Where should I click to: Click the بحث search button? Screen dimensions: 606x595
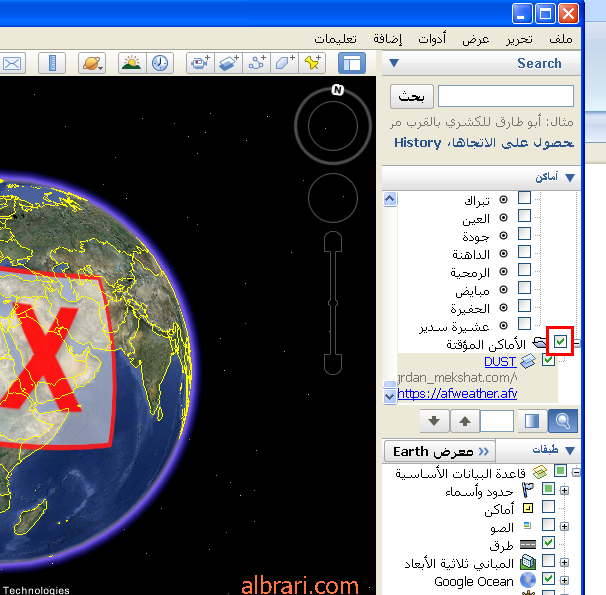[x=412, y=97]
